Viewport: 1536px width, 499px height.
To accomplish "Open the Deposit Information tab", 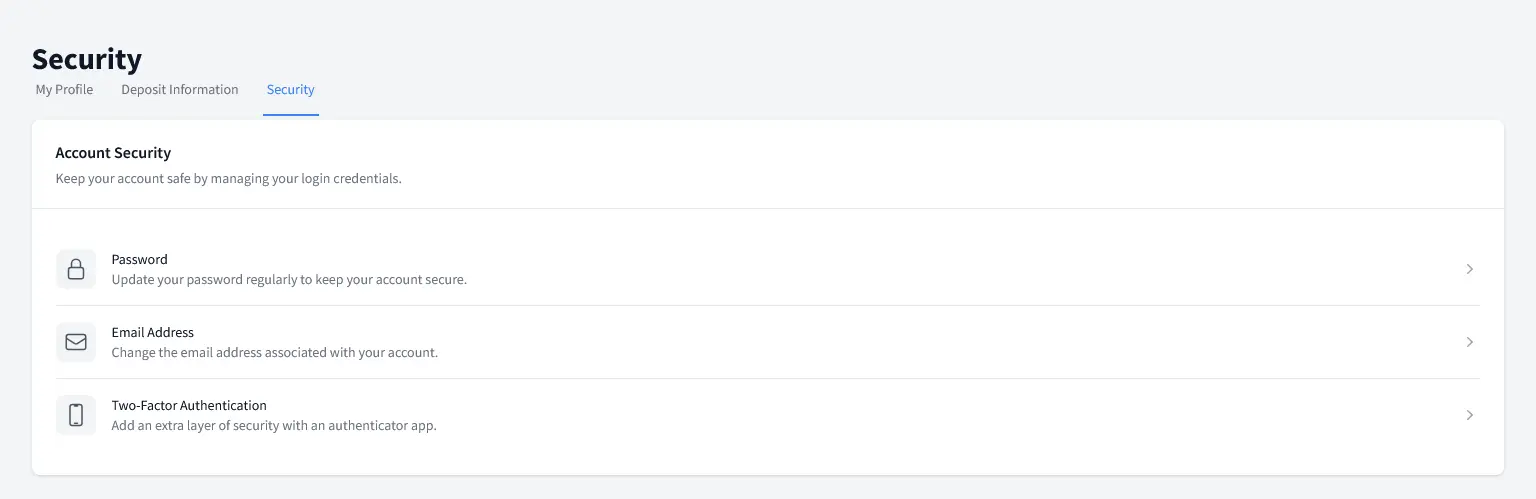I will pos(180,90).
